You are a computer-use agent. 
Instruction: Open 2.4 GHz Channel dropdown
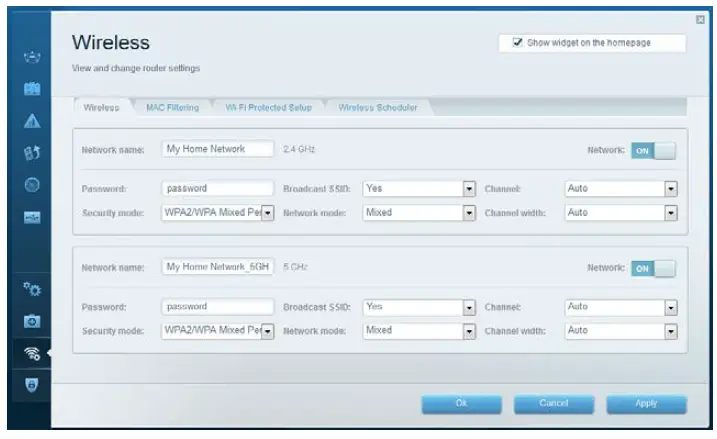click(621, 188)
